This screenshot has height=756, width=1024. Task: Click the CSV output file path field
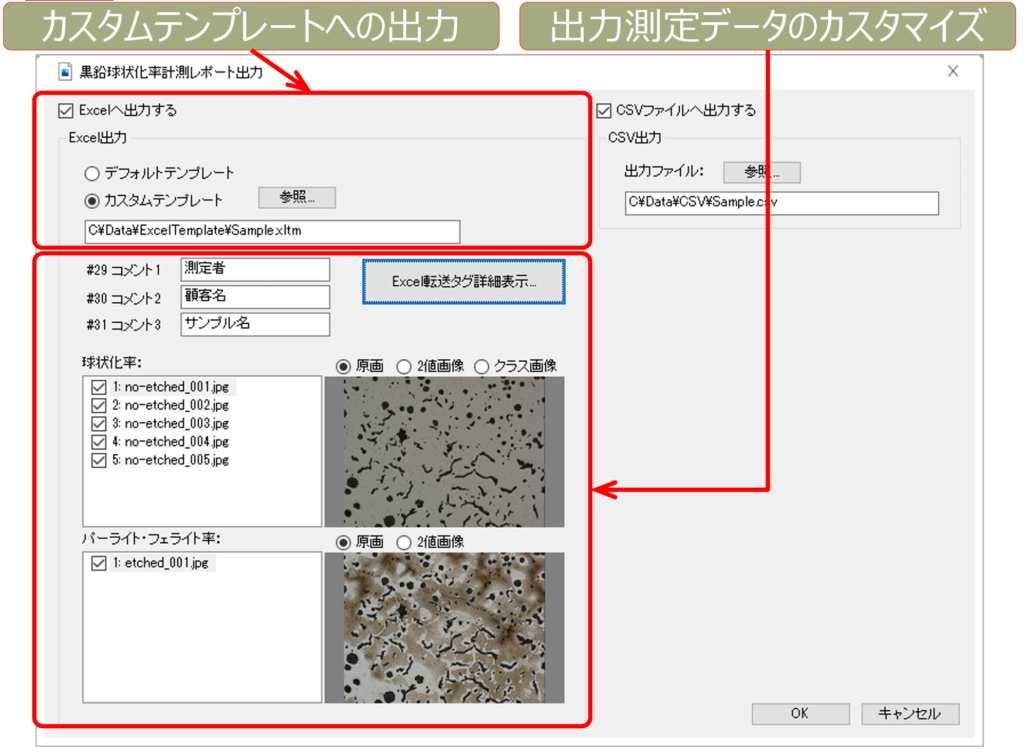point(782,203)
